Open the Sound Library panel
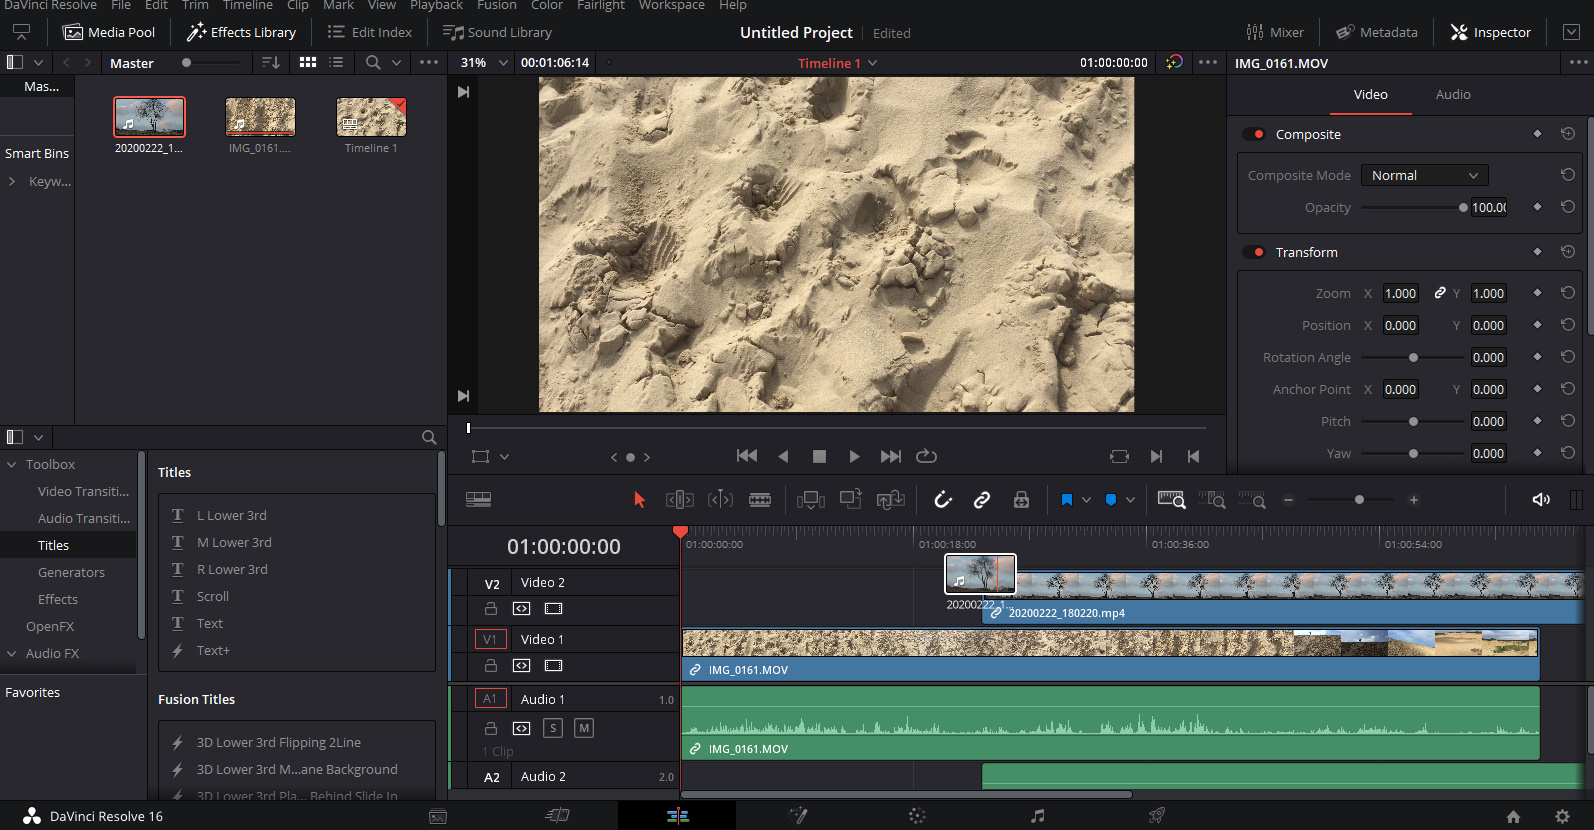Screen dimensions: 1594x830 click(497, 32)
